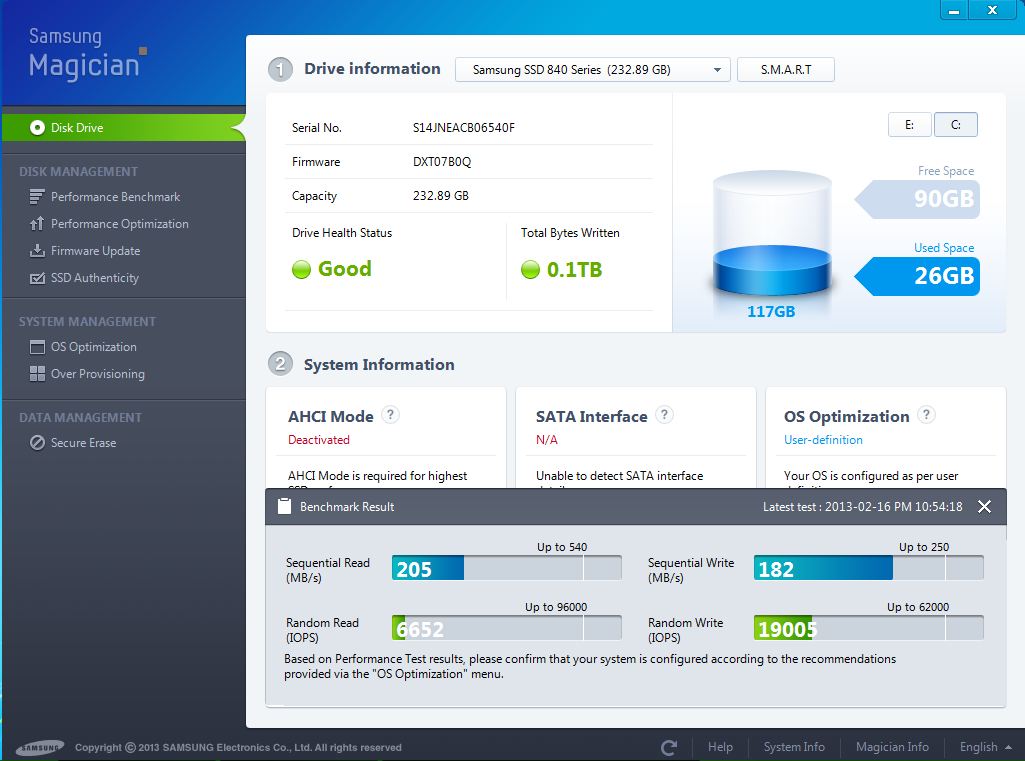Click the Secure Erase prohibited icon
This screenshot has width=1025, height=761.
[37, 443]
